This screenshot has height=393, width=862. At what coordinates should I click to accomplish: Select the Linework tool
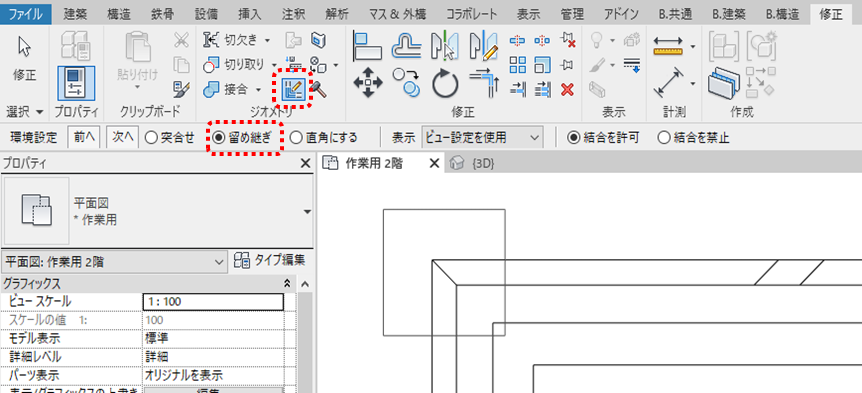(632, 65)
